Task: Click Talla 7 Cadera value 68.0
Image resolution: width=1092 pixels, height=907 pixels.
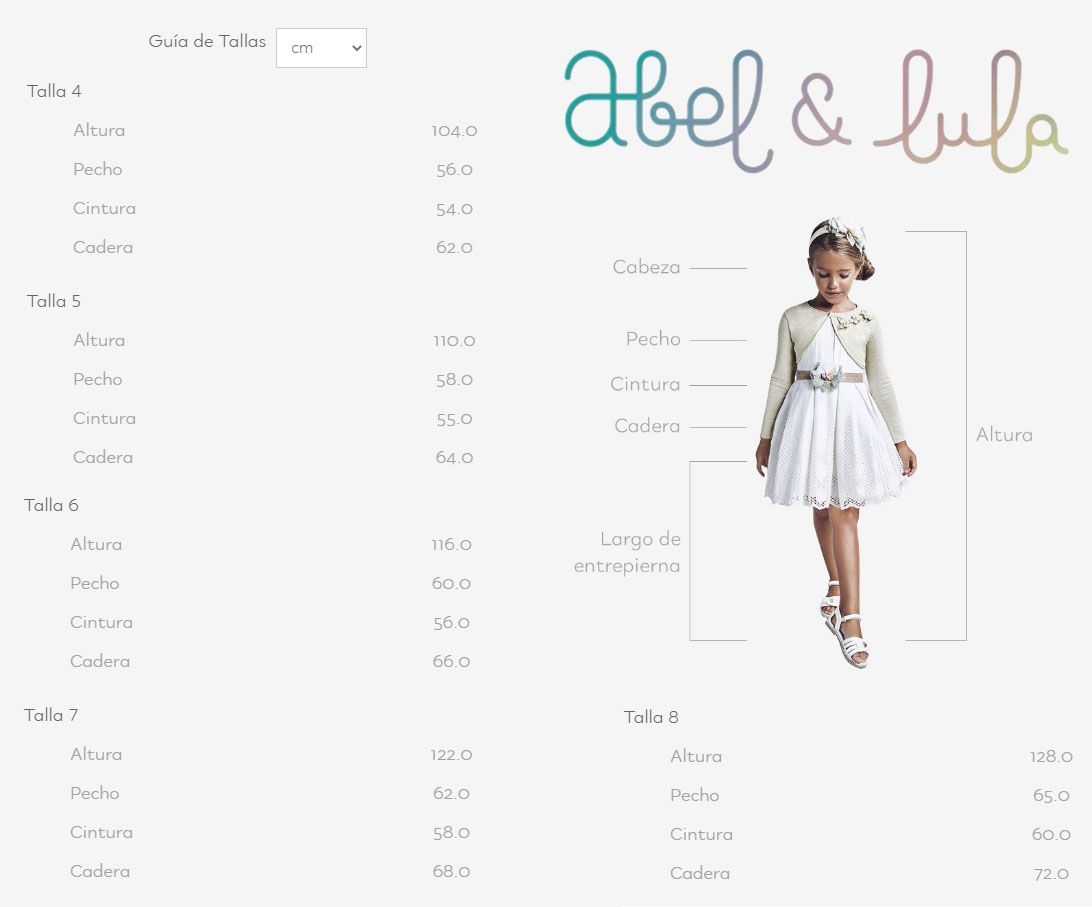Action: [x=451, y=871]
